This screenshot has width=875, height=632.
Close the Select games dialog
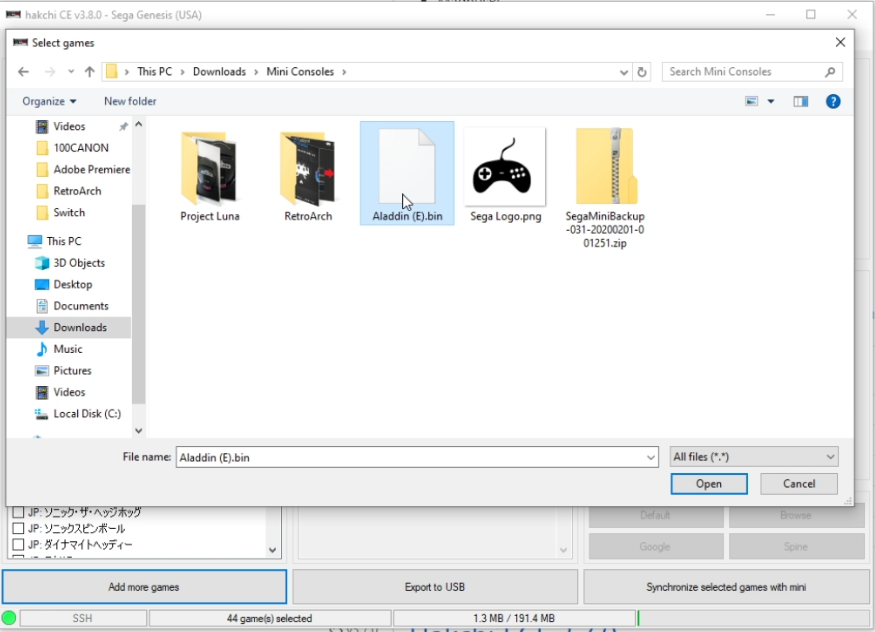pos(840,42)
